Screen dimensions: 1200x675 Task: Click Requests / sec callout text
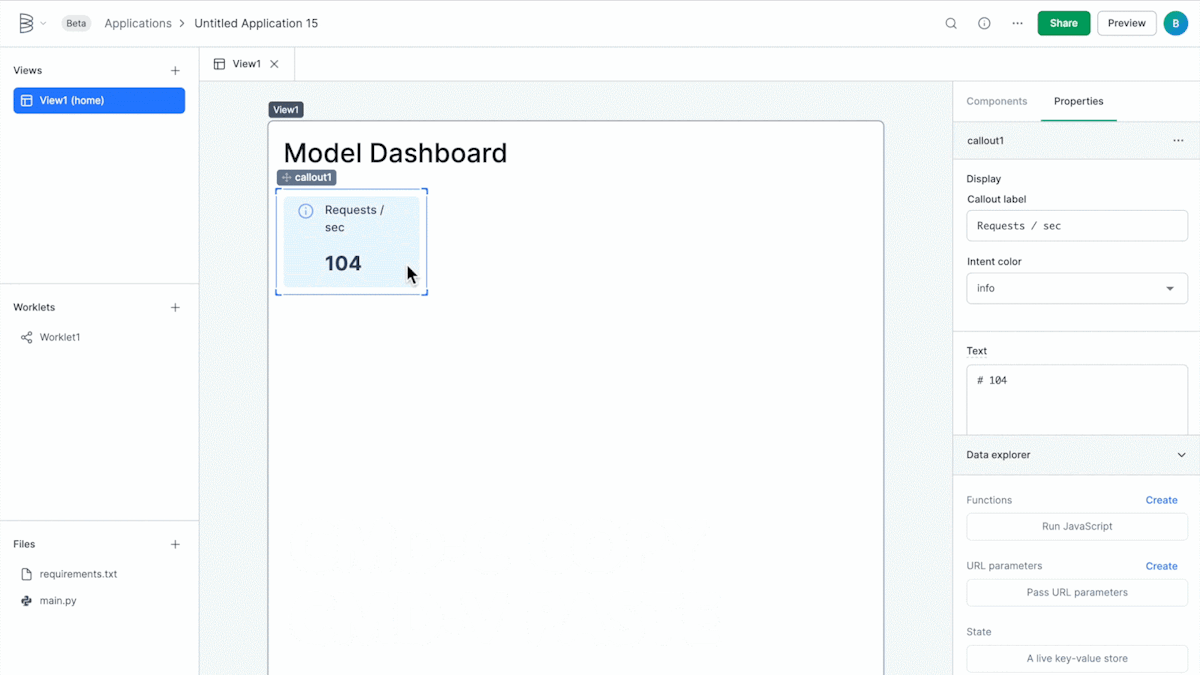355,219
